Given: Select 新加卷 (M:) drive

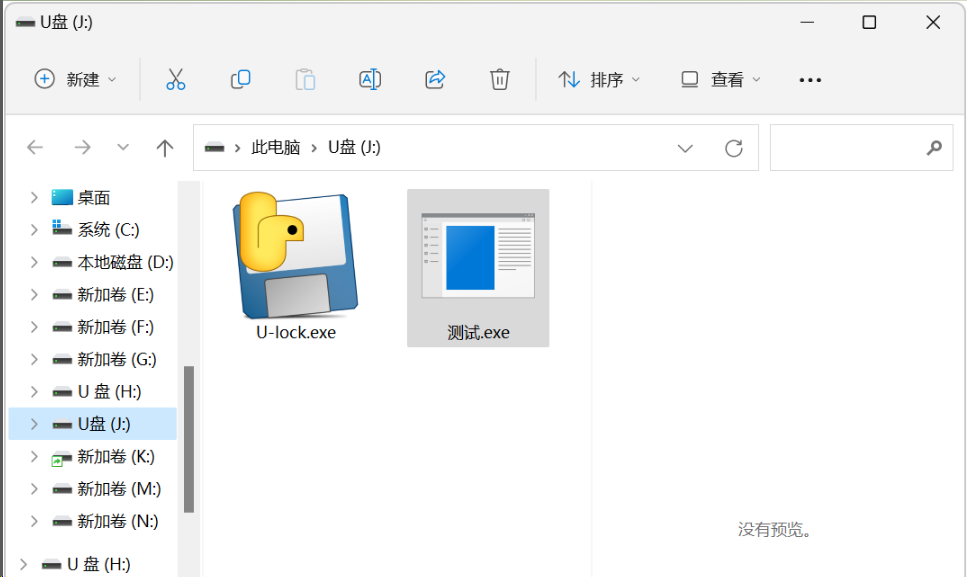Looking at the screenshot, I should click(93, 489).
